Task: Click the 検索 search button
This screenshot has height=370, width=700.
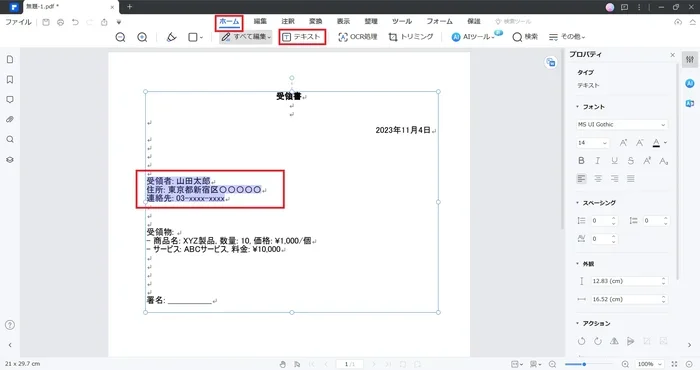Action: [525, 37]
